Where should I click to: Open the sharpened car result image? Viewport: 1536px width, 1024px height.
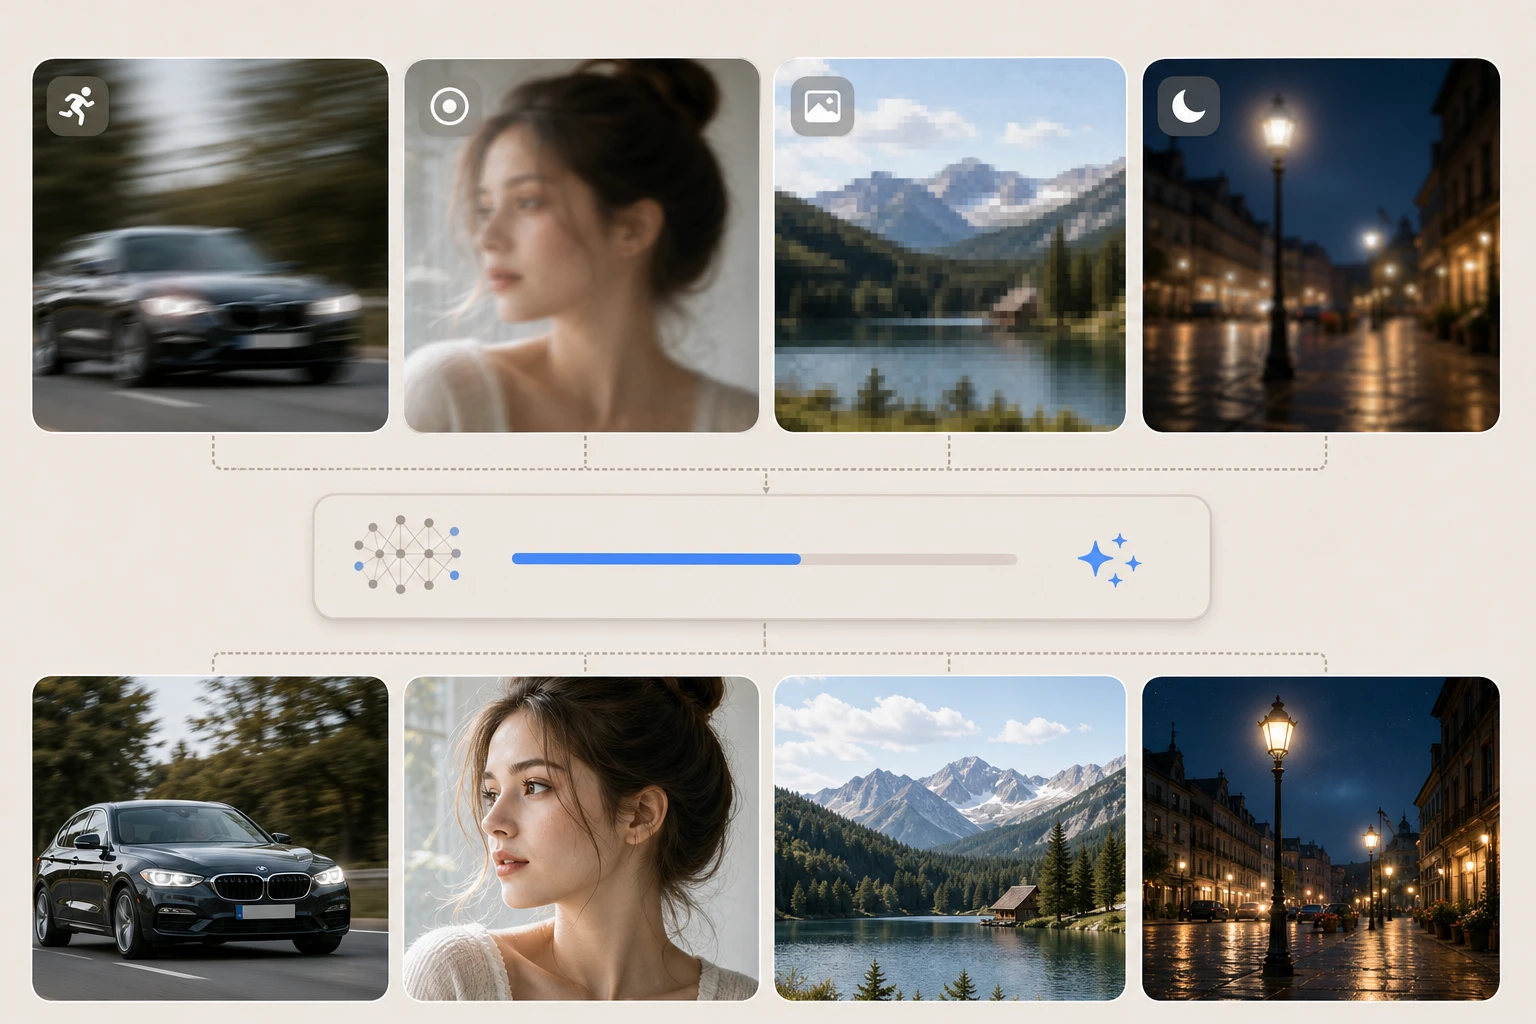click(x=210, y=838)
